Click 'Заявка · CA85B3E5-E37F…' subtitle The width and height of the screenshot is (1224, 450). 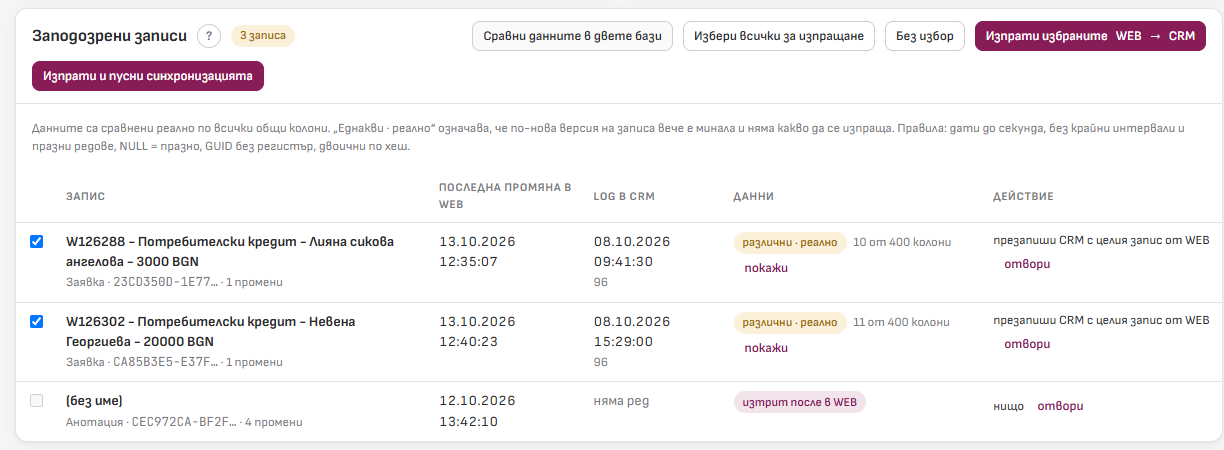point(141,362)
